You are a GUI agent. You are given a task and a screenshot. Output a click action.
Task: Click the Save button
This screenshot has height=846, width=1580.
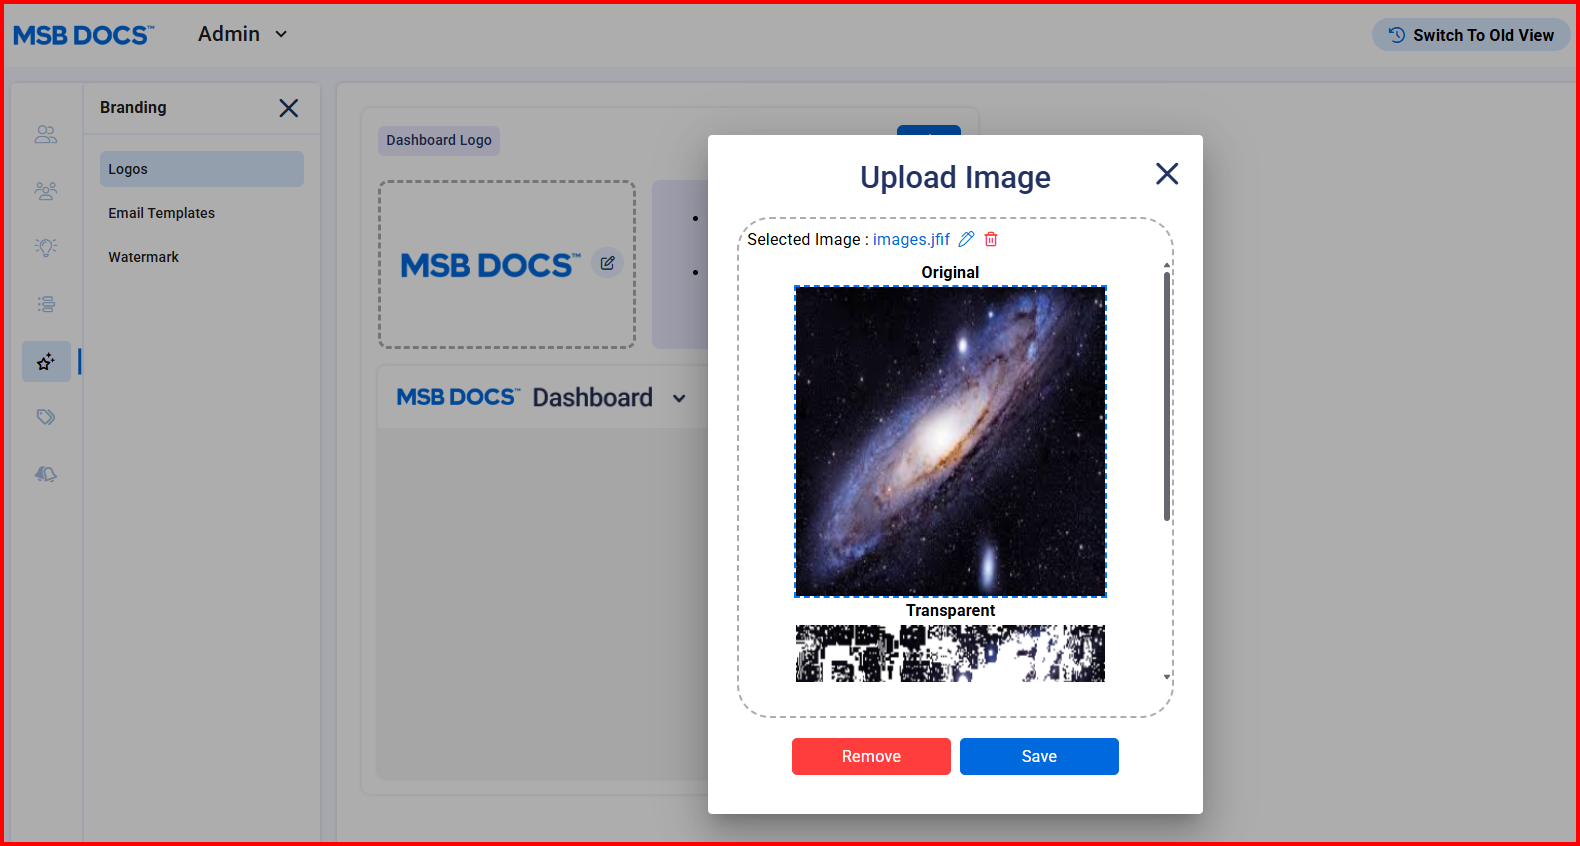click(1039, 756)
